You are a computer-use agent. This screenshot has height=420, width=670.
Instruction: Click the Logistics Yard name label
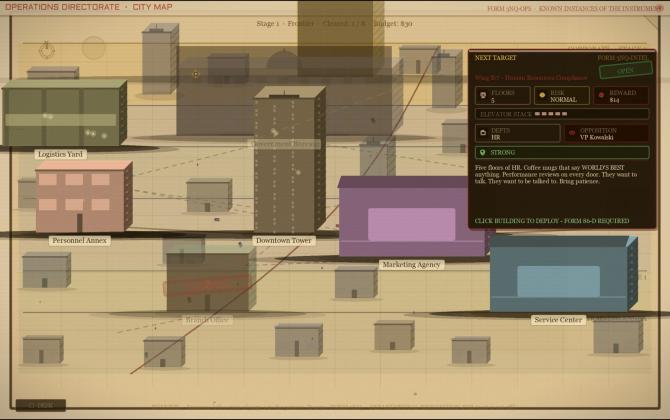pyautogui.click(x=60, y=154)
